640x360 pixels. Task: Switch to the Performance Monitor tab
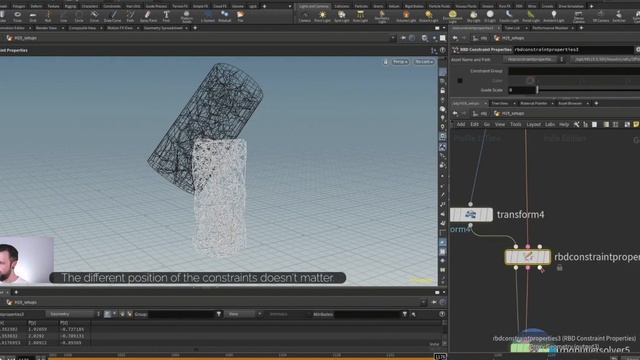[550, 28]
